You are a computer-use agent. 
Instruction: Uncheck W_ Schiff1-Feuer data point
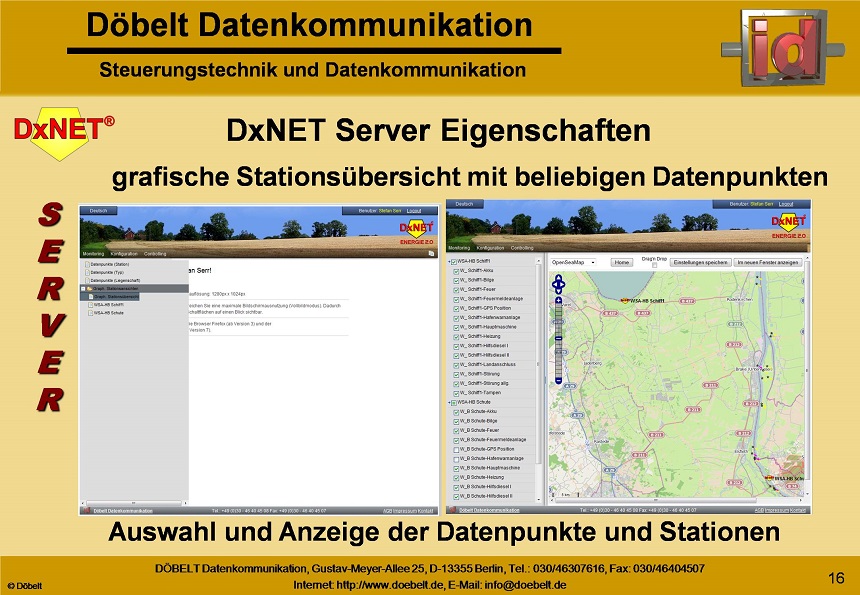[456, 290]
